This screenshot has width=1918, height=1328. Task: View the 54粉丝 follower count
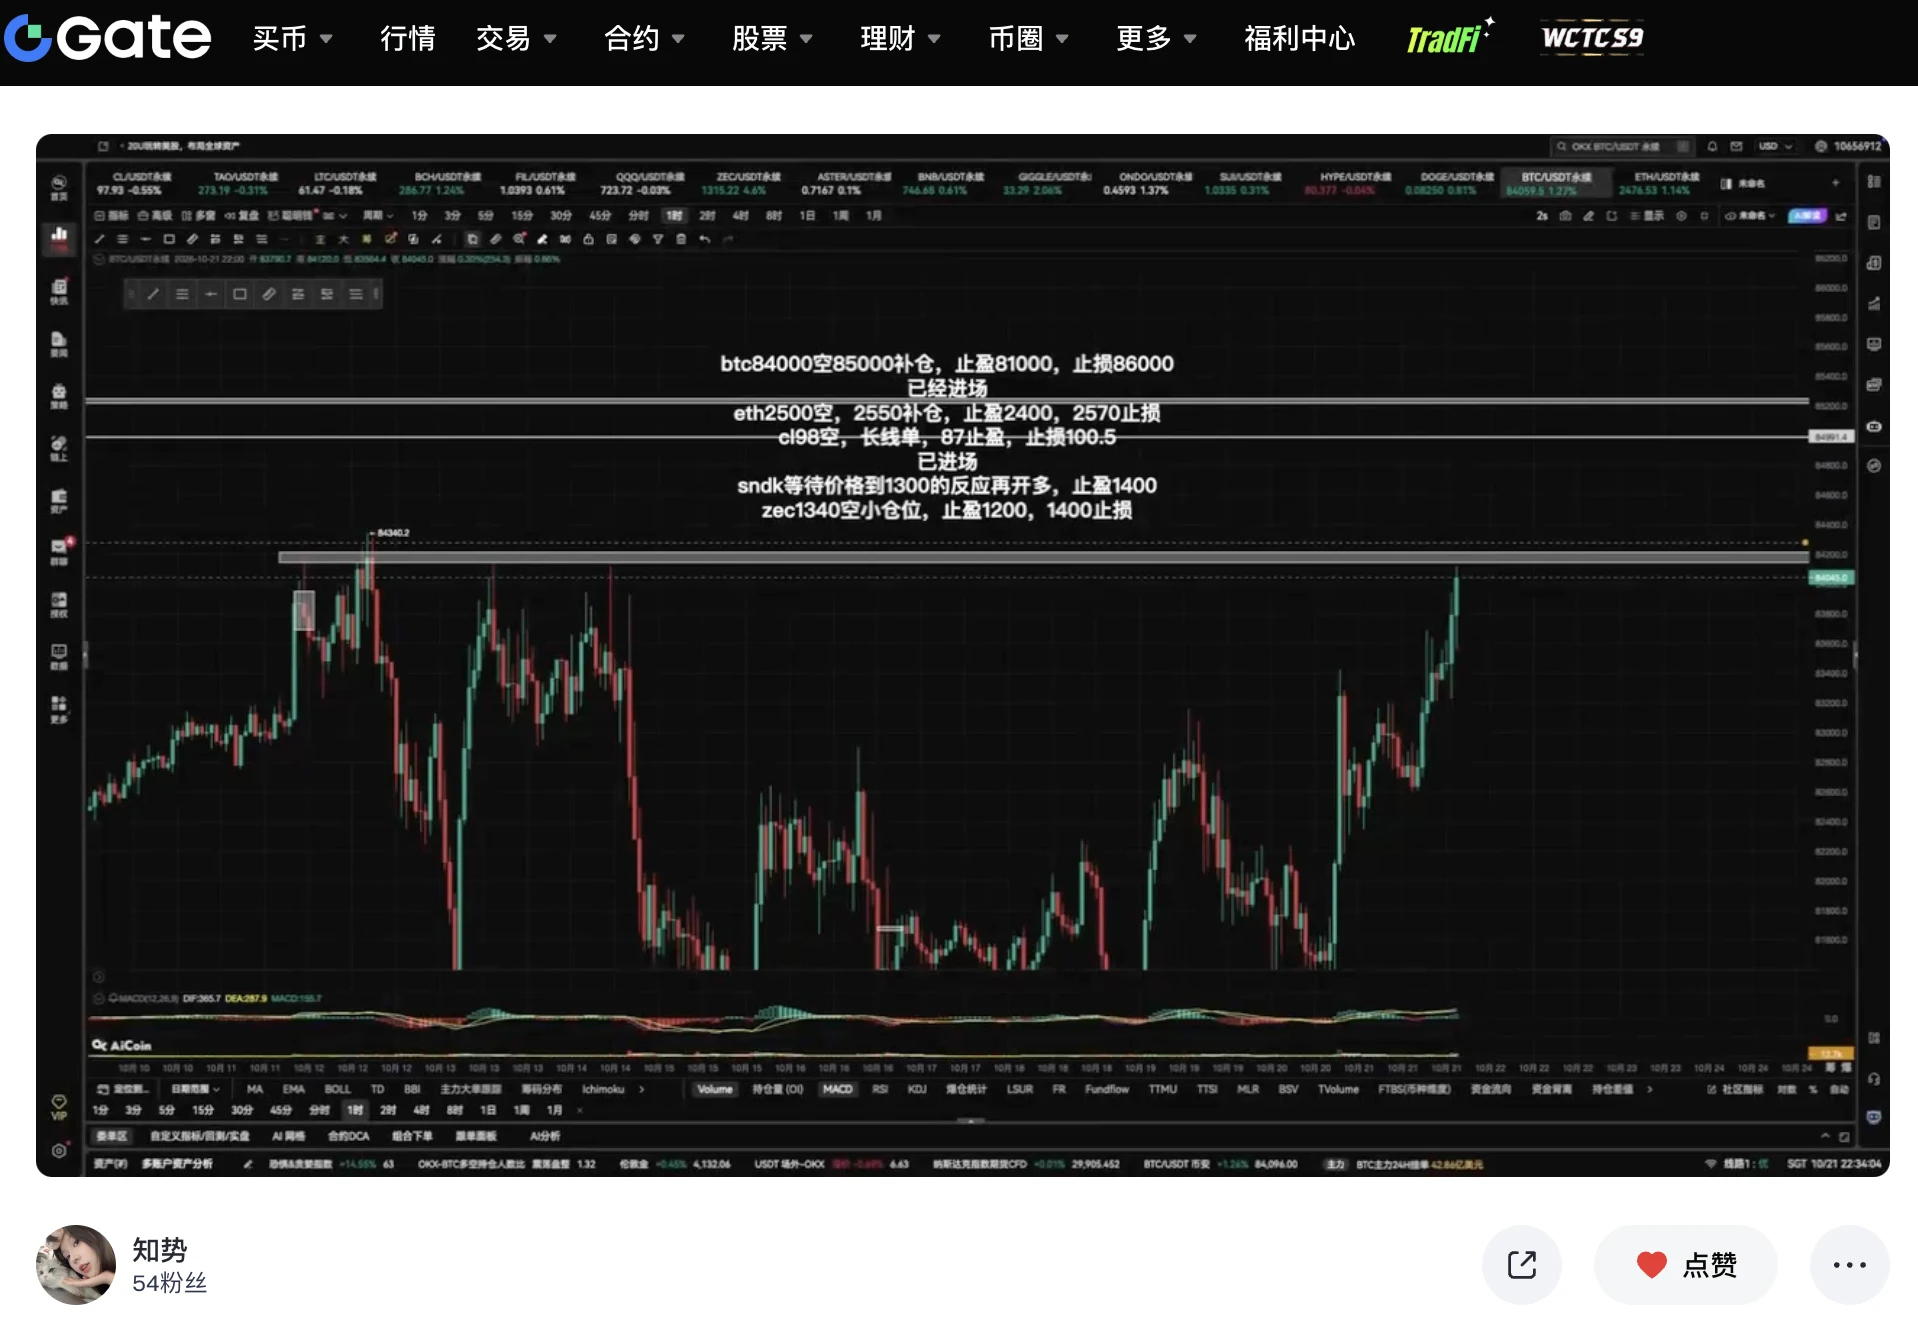[169, 1283]
